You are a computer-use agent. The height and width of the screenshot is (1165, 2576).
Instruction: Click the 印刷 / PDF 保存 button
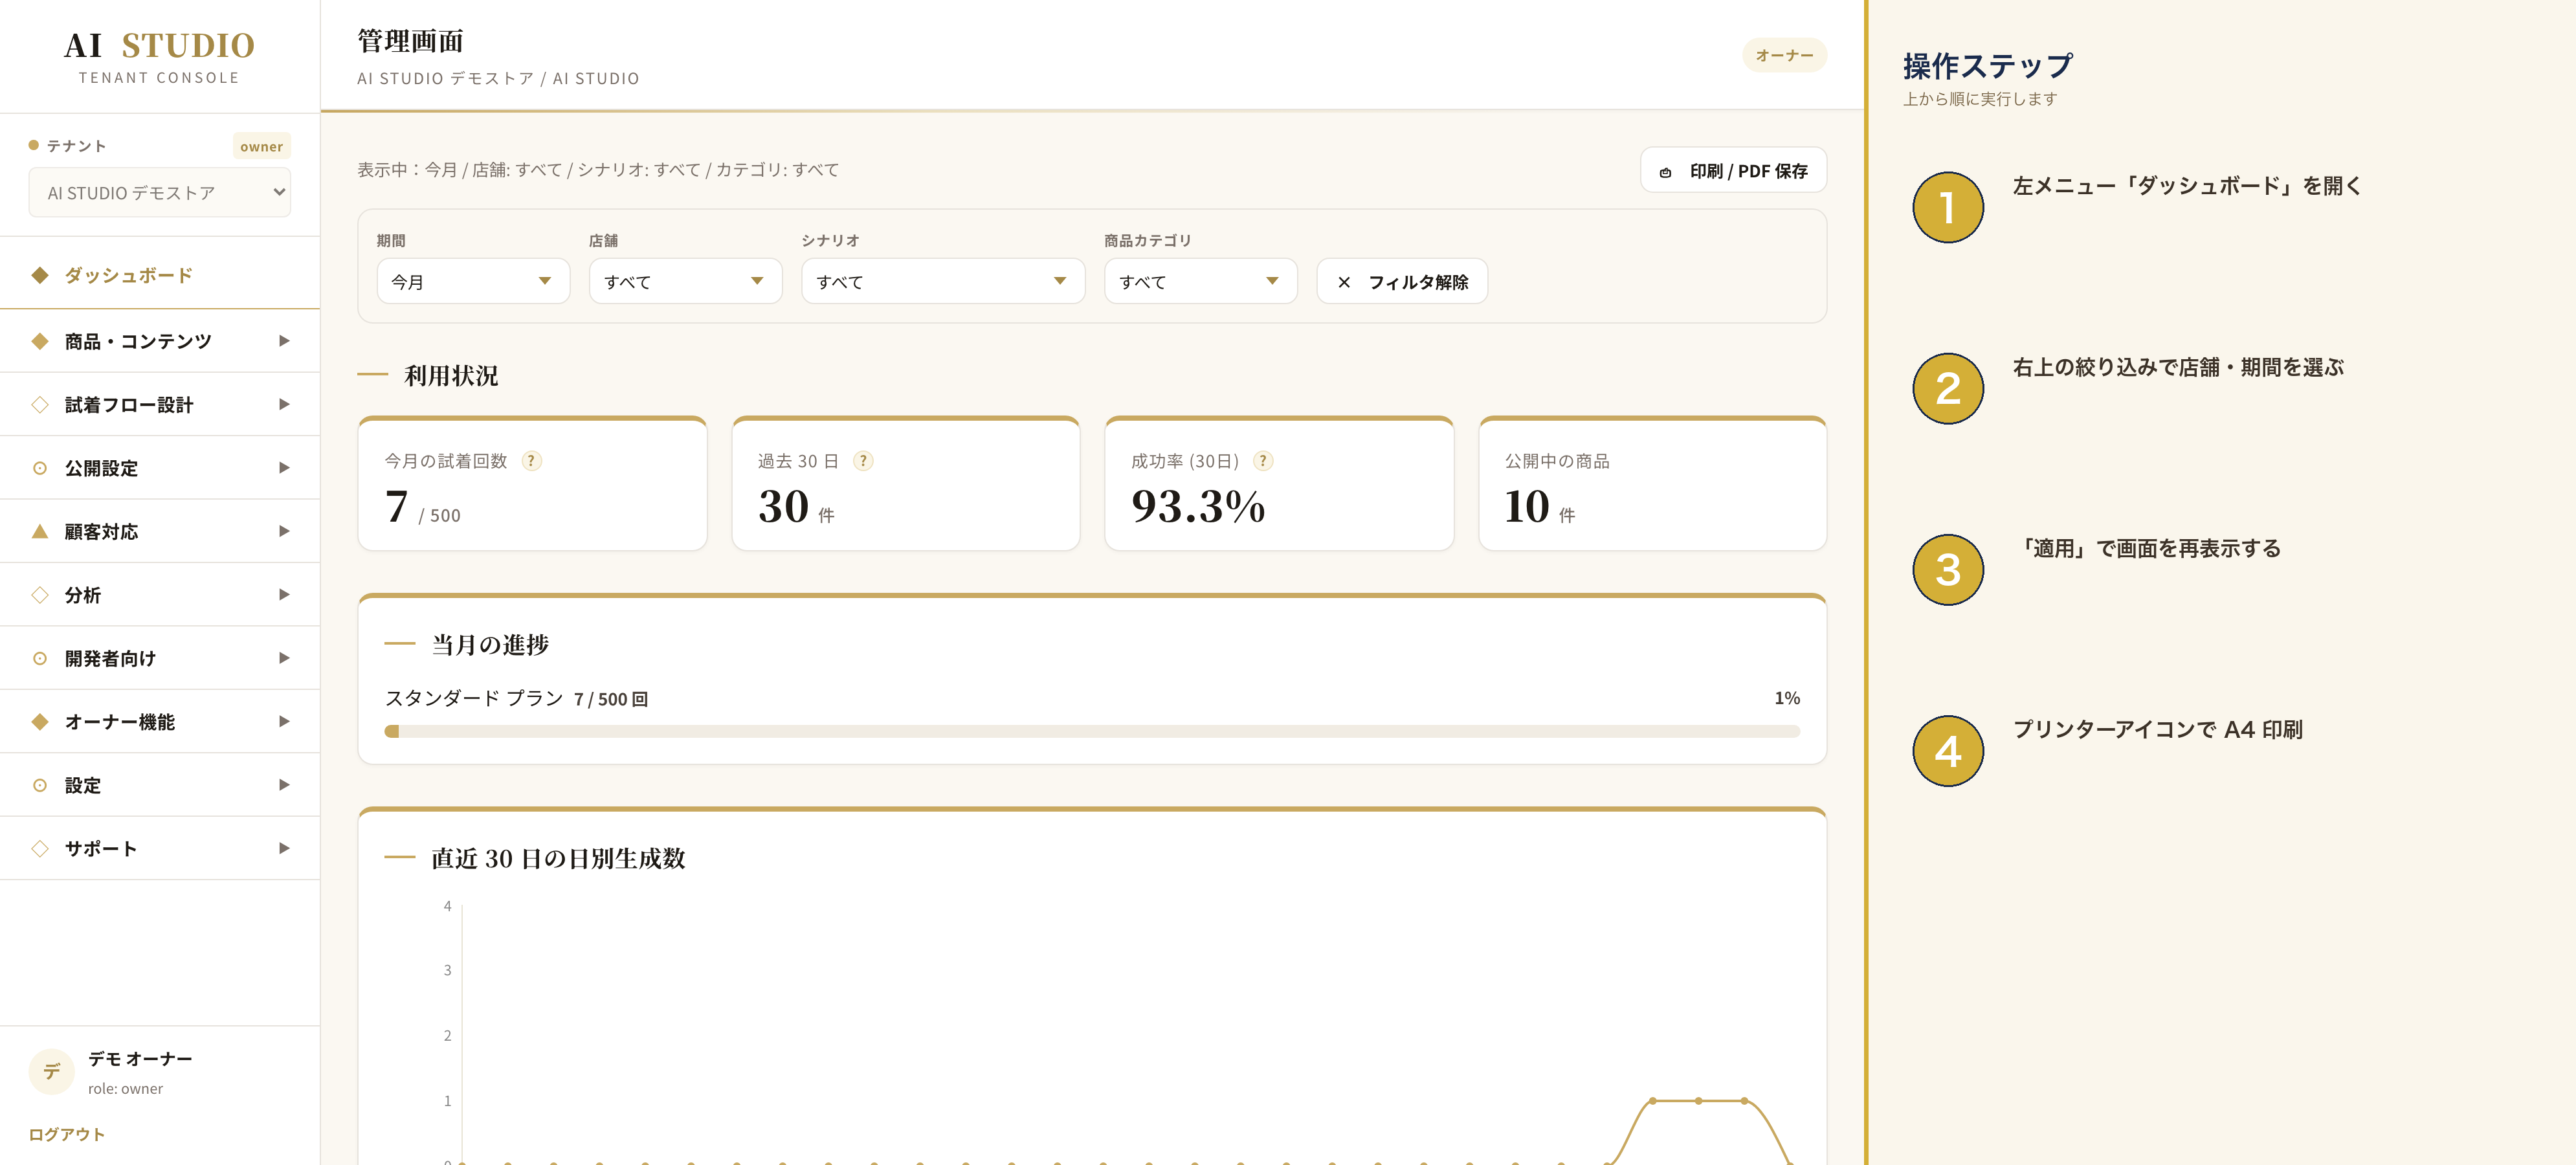[x=1733, y=171]
